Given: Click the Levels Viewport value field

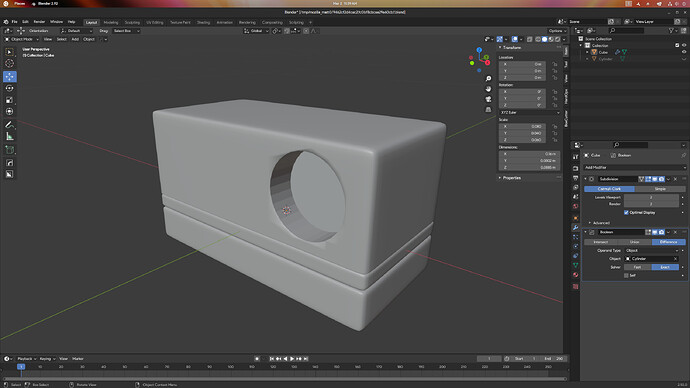Looking at the screenshot, I should click(651, 198).
